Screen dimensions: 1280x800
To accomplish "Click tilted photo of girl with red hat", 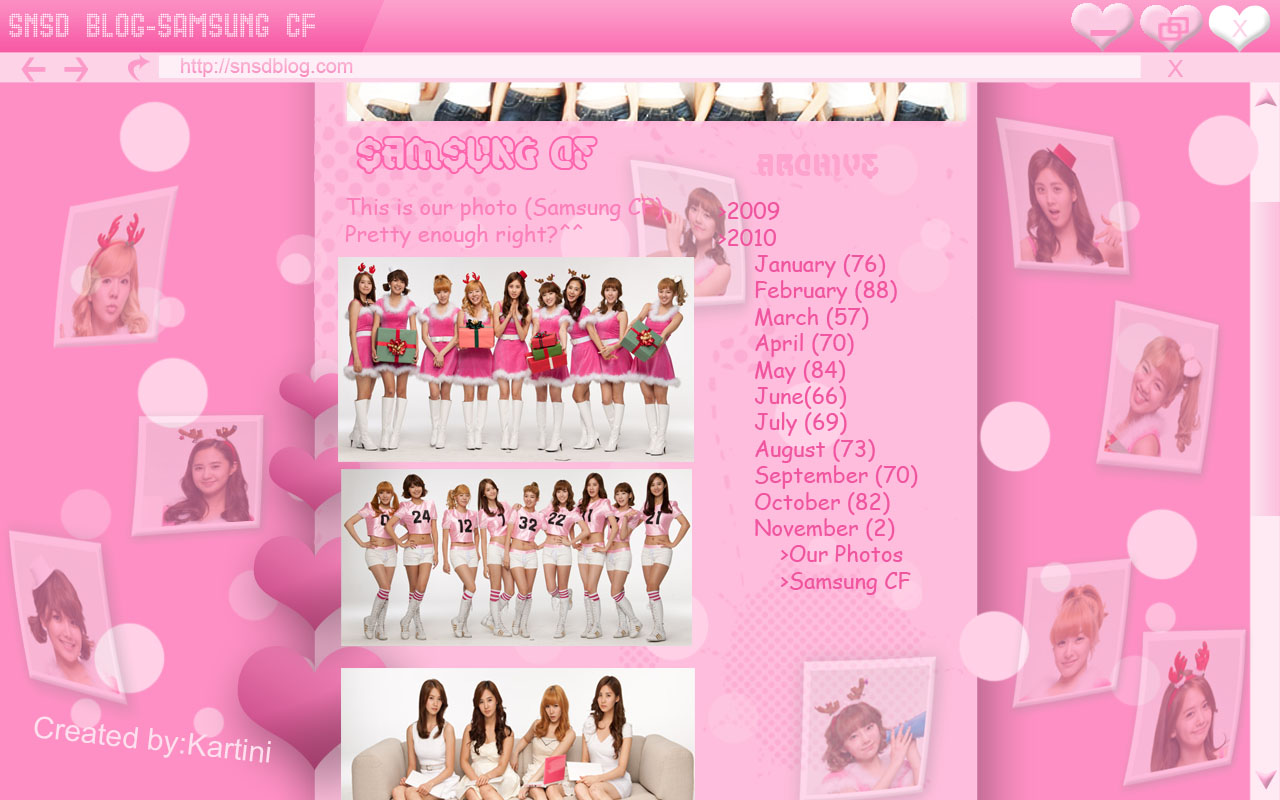I will point(1063,195).
